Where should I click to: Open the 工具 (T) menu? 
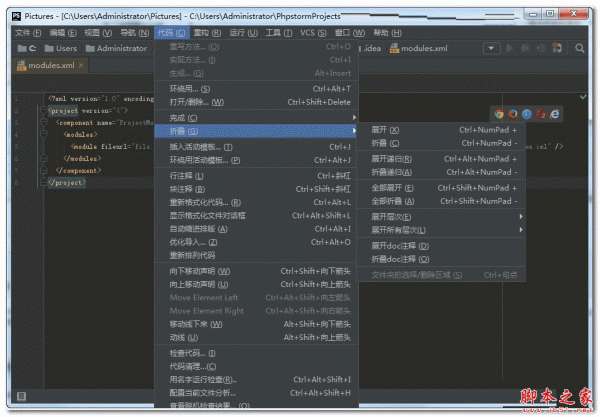279,33
